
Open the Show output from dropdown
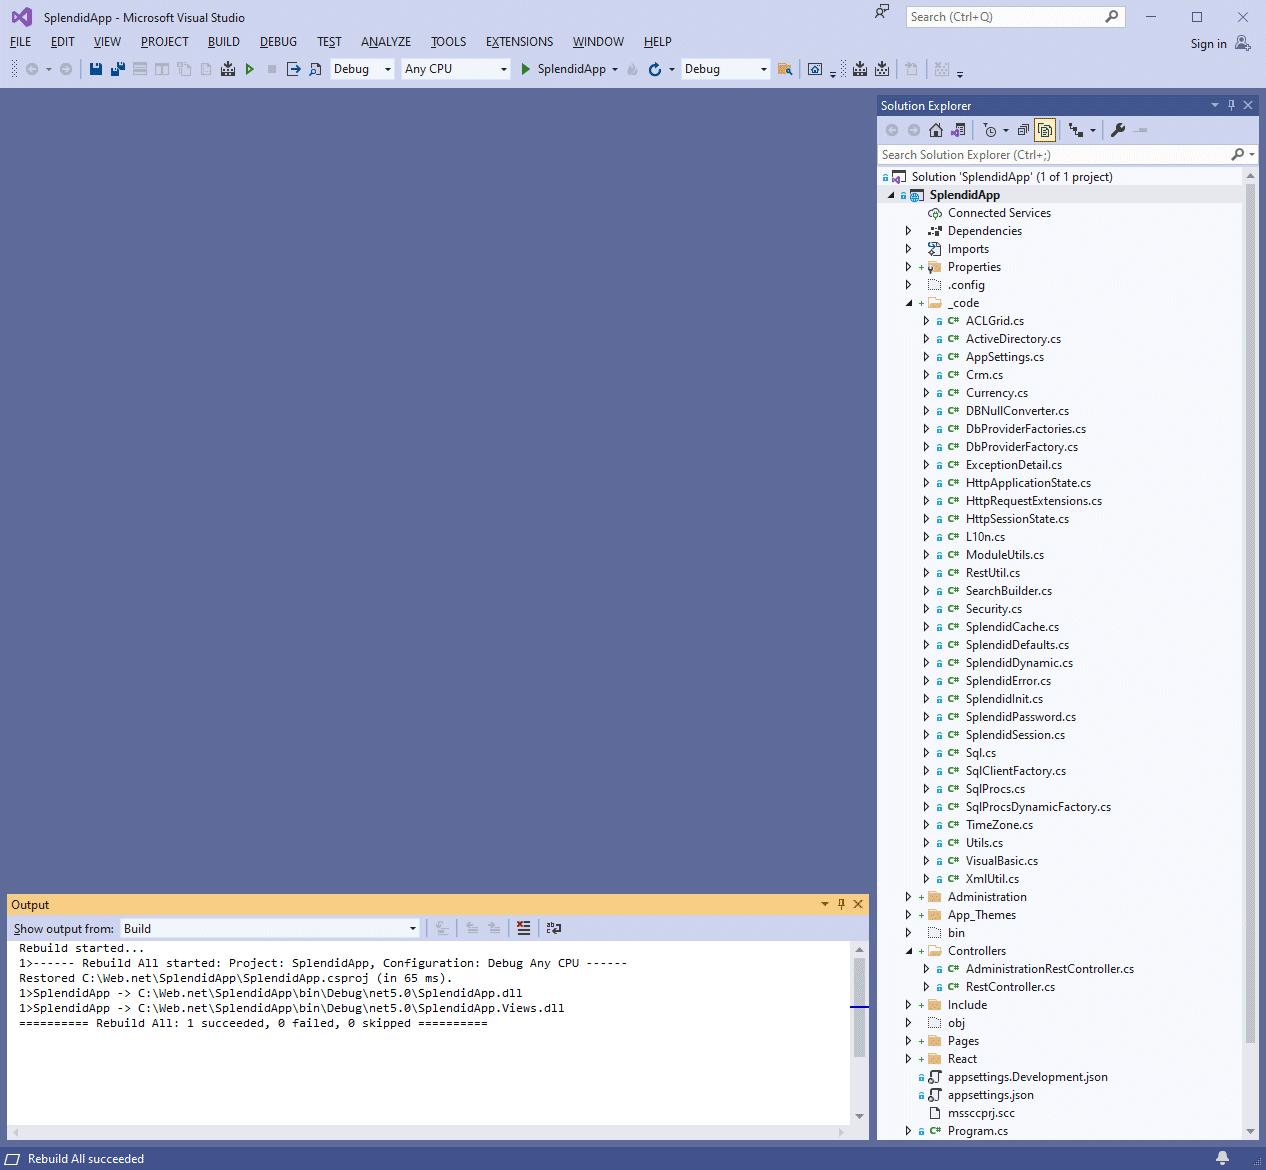point(270,928)
